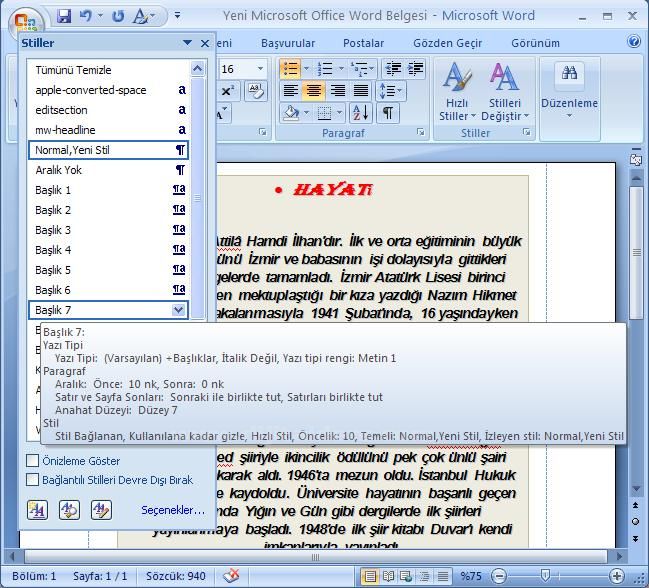Sort text alphabetically
The height and width of the screenshot is (588, 649).
[361, 113]
